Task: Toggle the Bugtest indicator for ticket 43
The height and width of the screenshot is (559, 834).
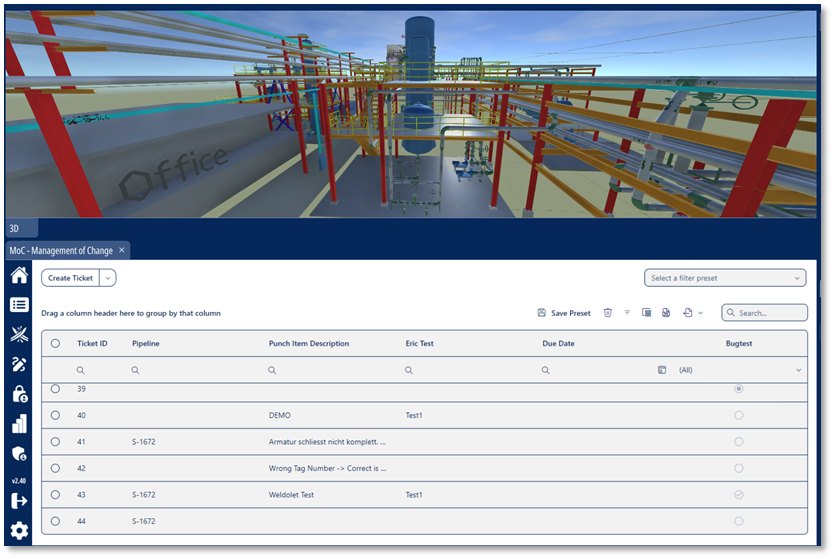Action: point(738,495)
